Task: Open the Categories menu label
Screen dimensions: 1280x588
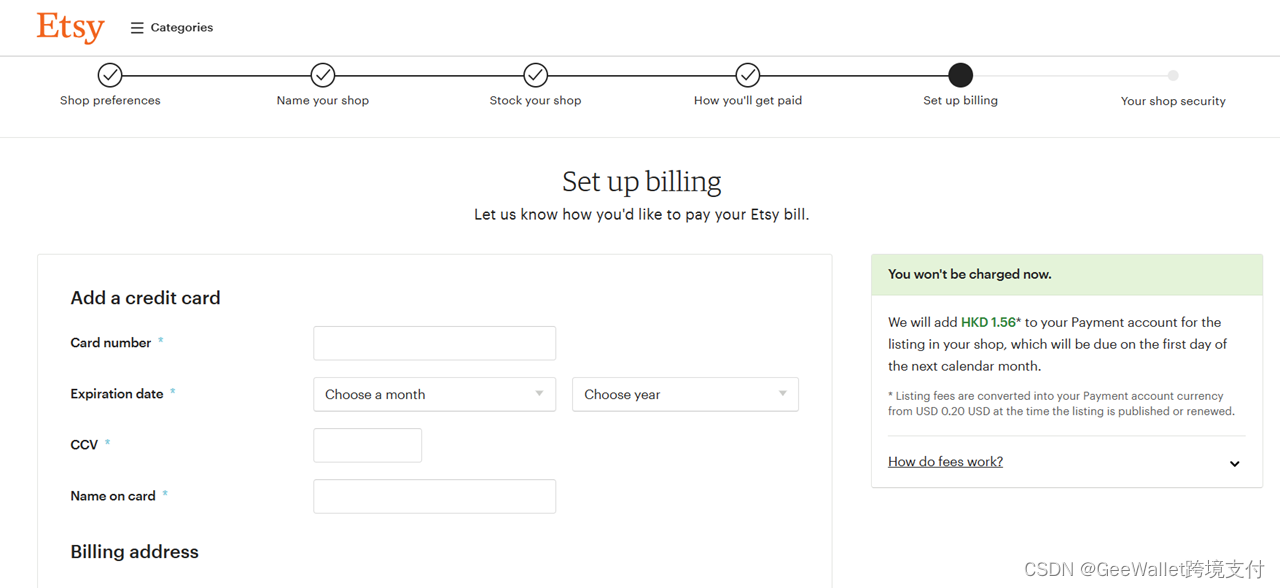Action: [182, 28]
